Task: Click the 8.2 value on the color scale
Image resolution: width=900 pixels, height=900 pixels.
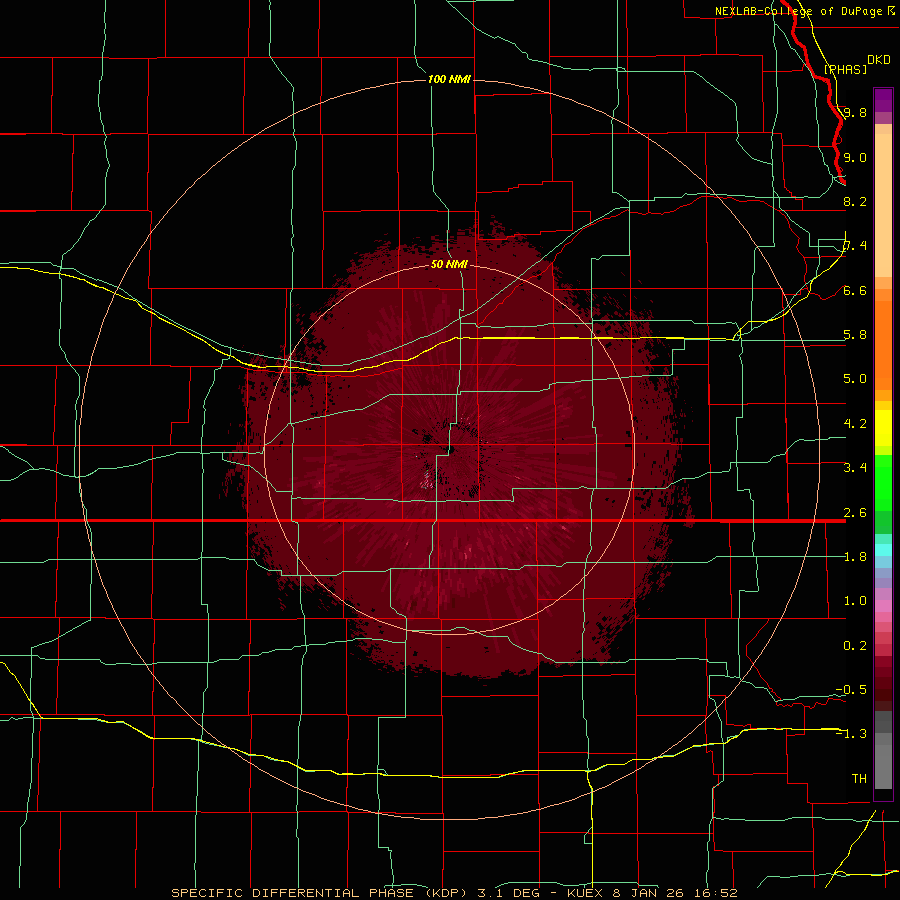Action: coord(855,201)
